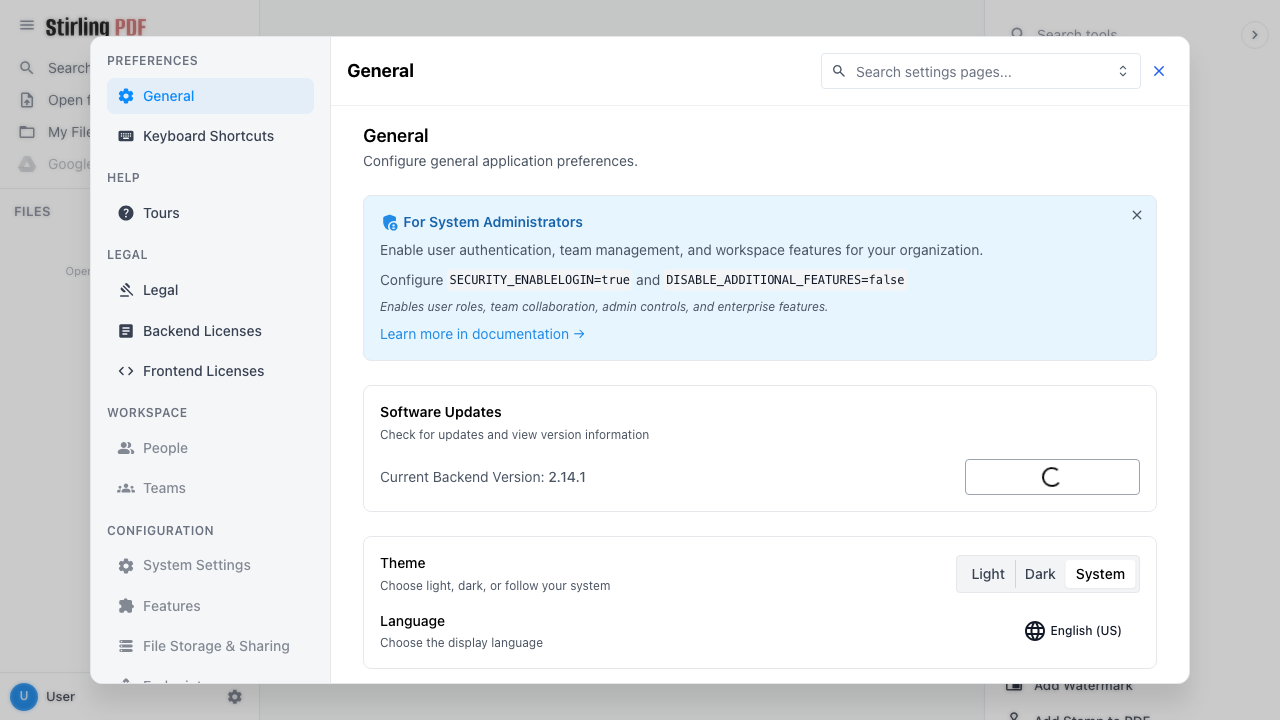Image resolution: width=1280 pixels, height=720 pixels.
Task: Open the settings gear beside User
Action: click(x=235, y=696)
